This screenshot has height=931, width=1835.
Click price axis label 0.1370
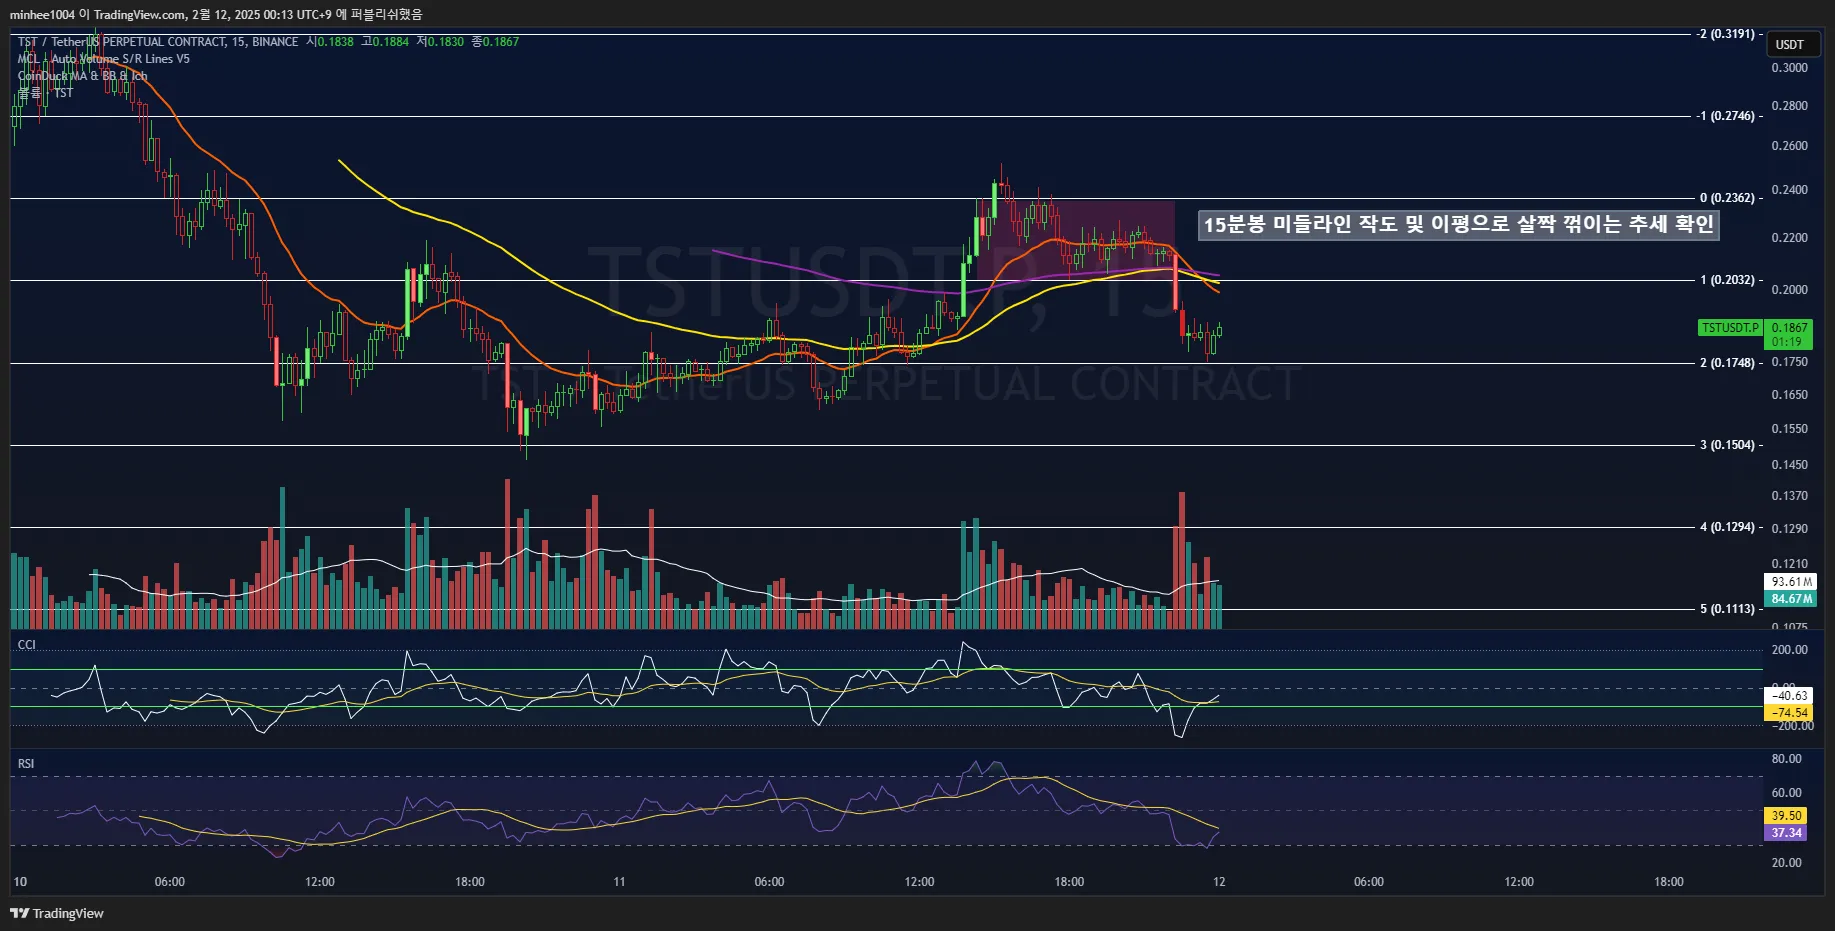tap(1790, 496)
